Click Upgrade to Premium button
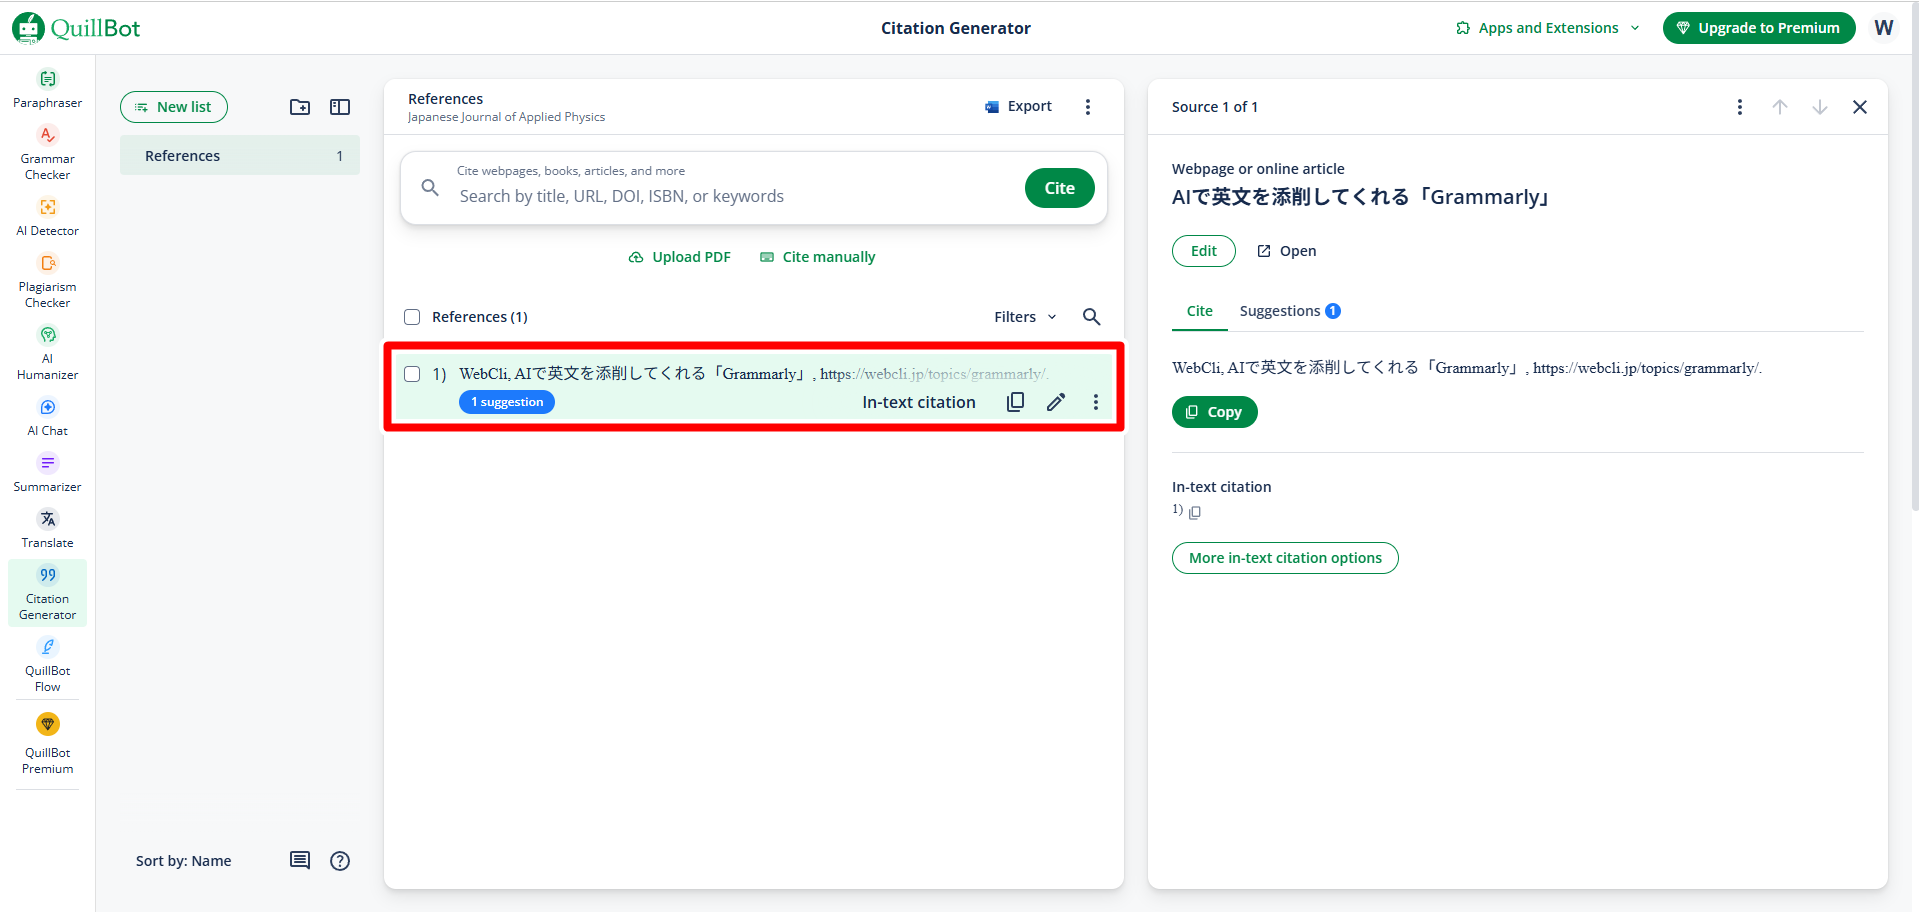The width and height of the screenshot is (1919, 912). 1759,28
